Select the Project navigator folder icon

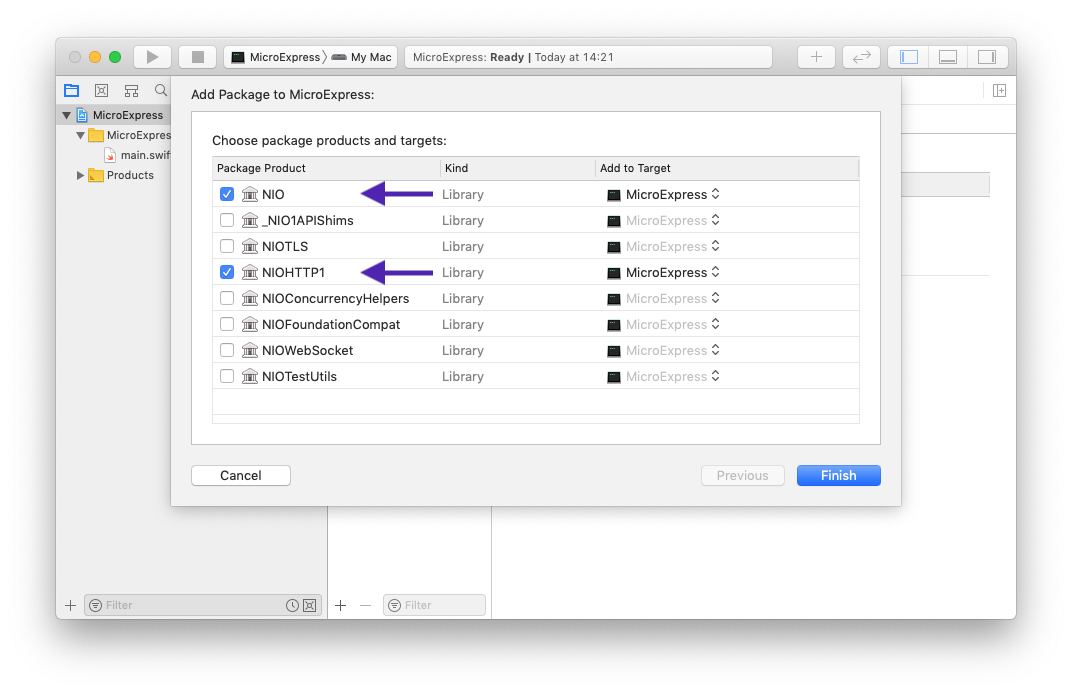[72, 90]
